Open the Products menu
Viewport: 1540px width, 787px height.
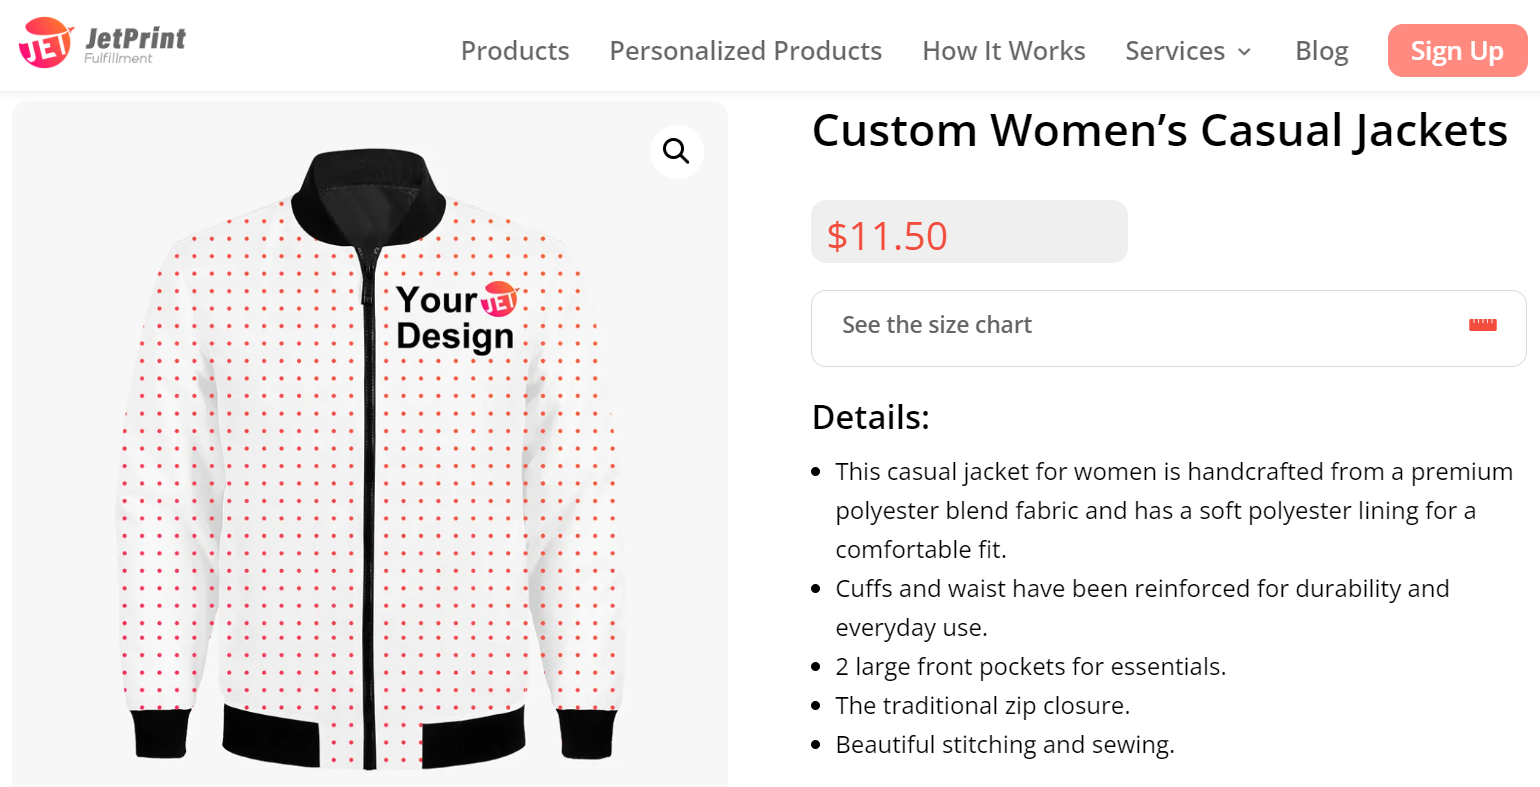point(515,50)
